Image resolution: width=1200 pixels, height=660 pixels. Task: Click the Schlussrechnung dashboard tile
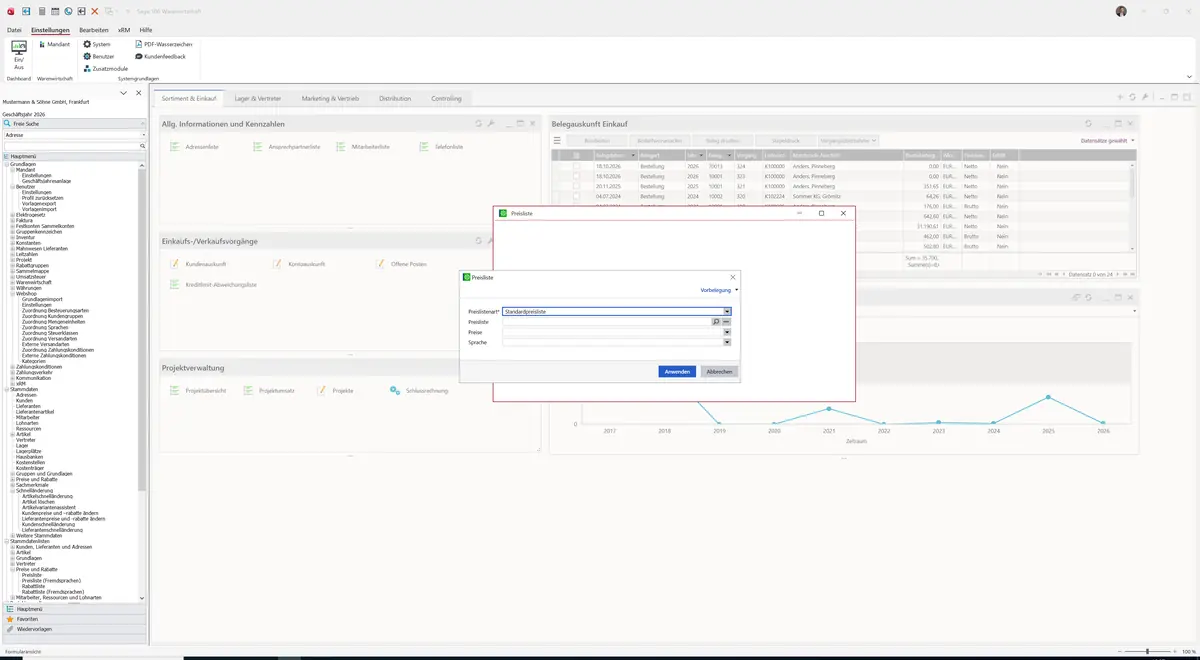click(x=420, y=390)
